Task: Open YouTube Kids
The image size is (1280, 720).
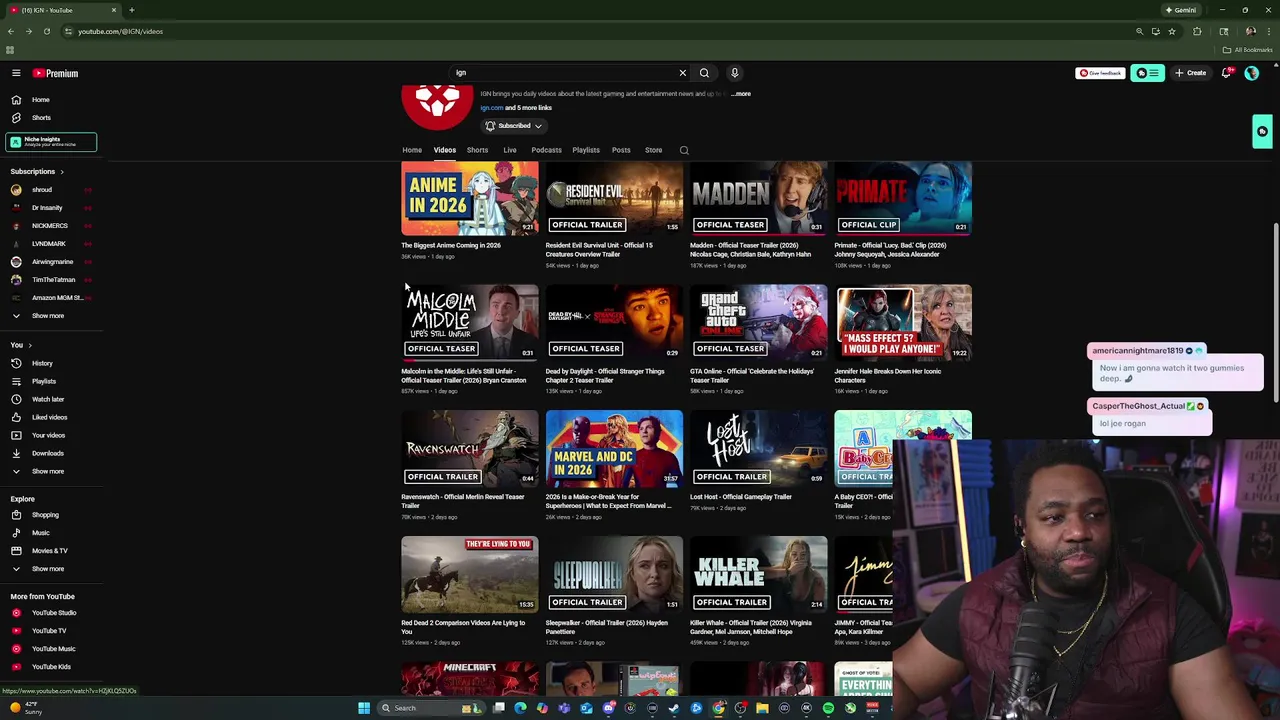Action: (x=50, y=667)
